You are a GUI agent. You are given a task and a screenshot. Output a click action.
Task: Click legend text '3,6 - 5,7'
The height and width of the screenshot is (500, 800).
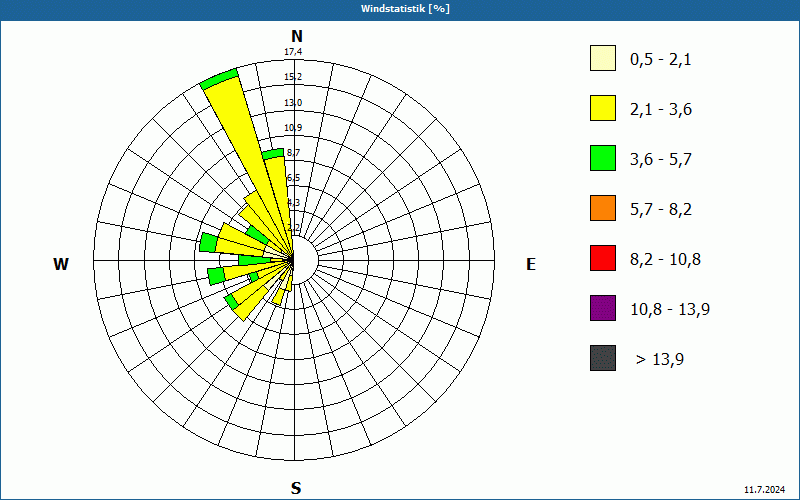click(661, 160)
